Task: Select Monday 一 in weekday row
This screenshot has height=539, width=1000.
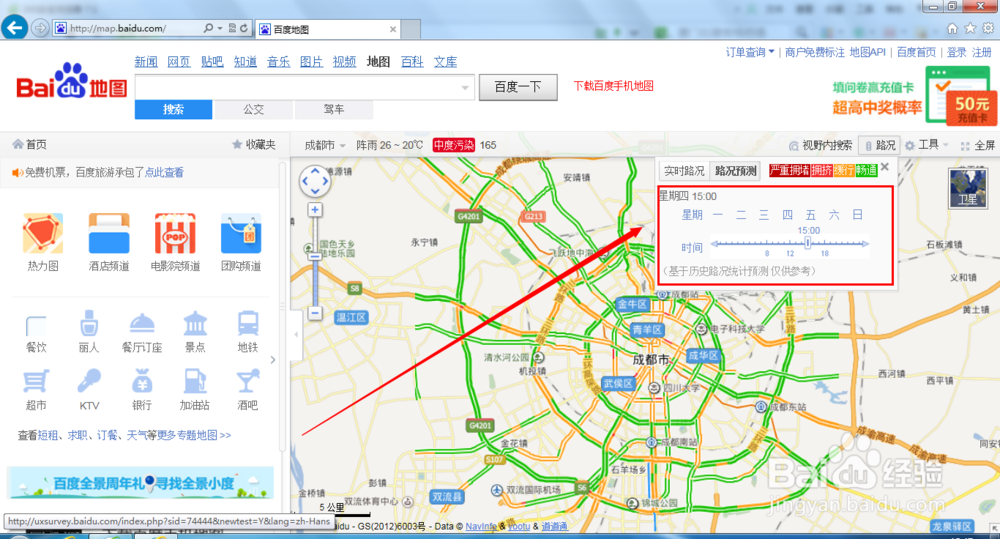Action: tap(718, 215)
